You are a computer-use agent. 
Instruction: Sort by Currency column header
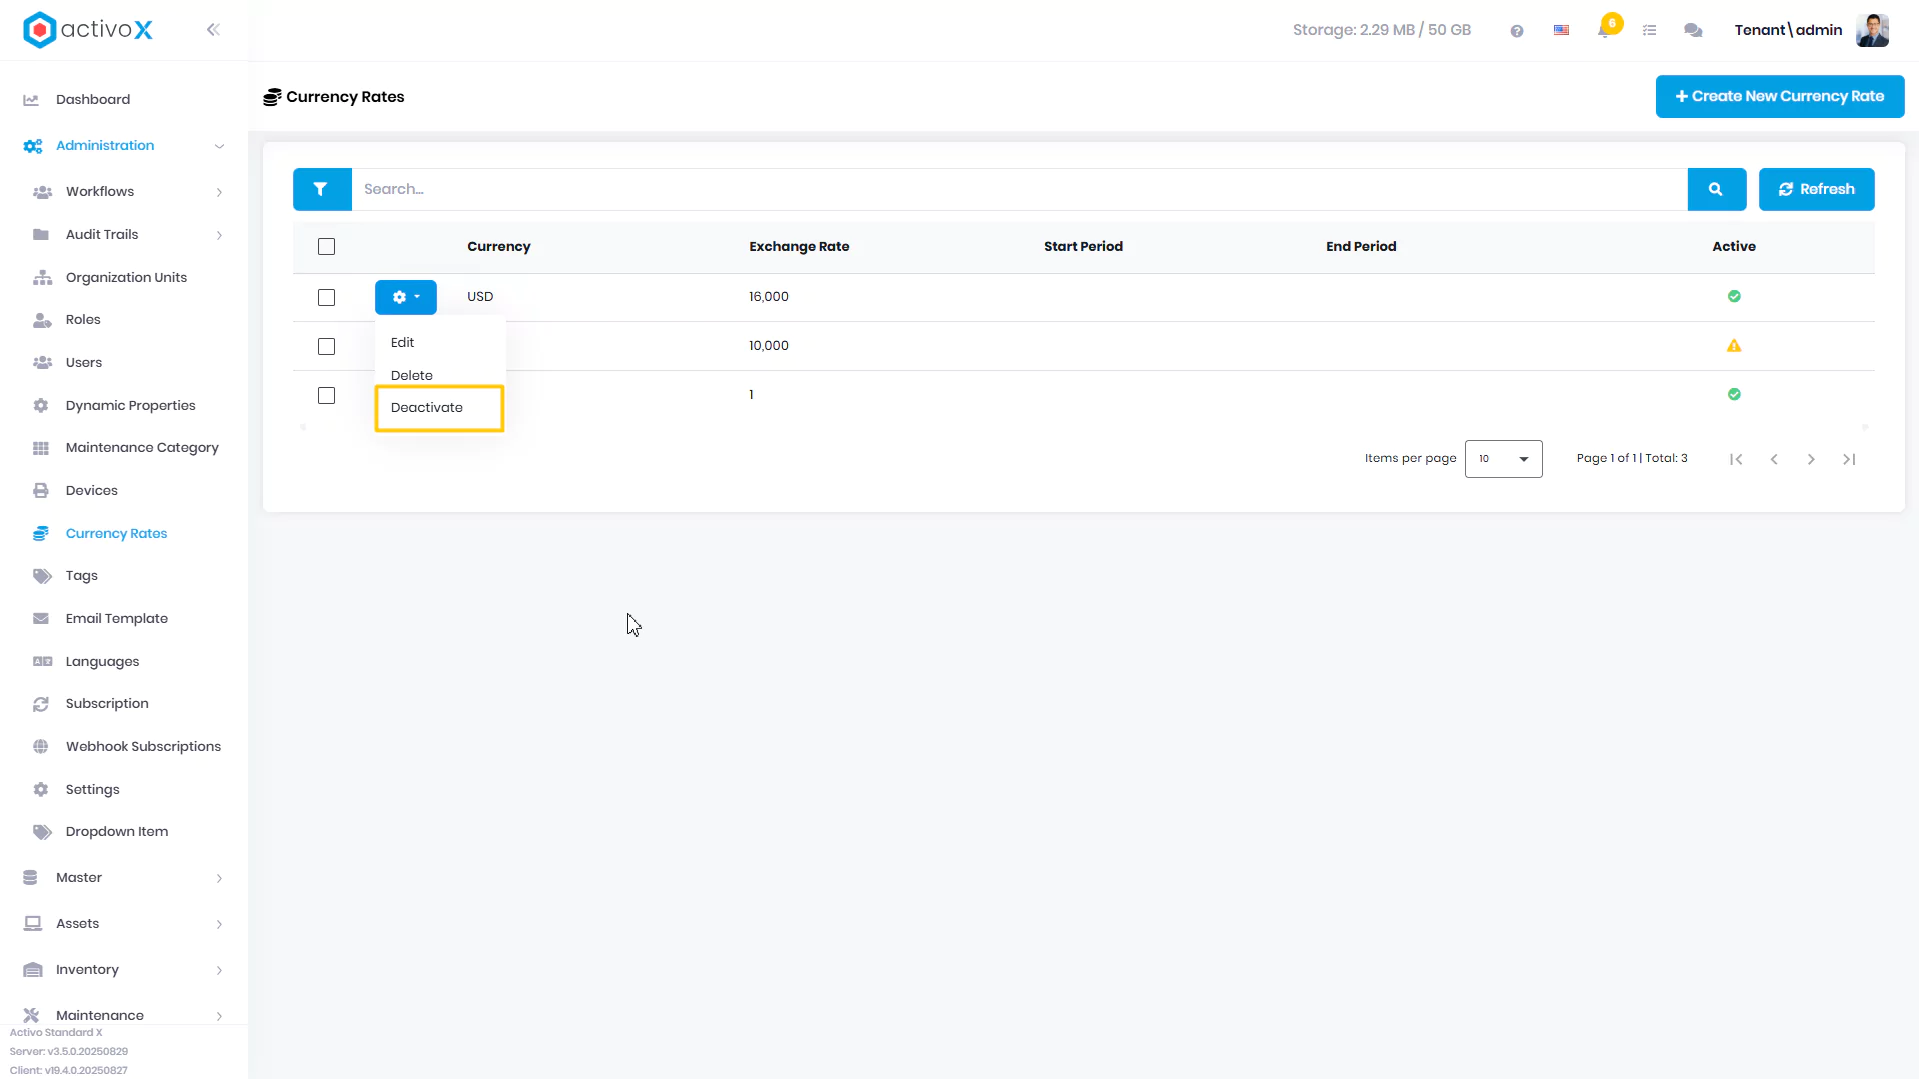(x=499, y=247)
